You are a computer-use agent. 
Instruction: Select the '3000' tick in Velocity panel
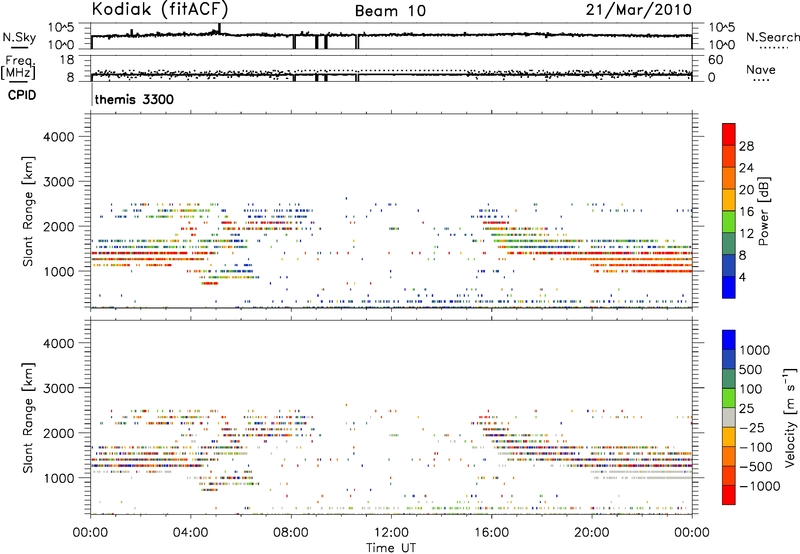coord(59,388)
